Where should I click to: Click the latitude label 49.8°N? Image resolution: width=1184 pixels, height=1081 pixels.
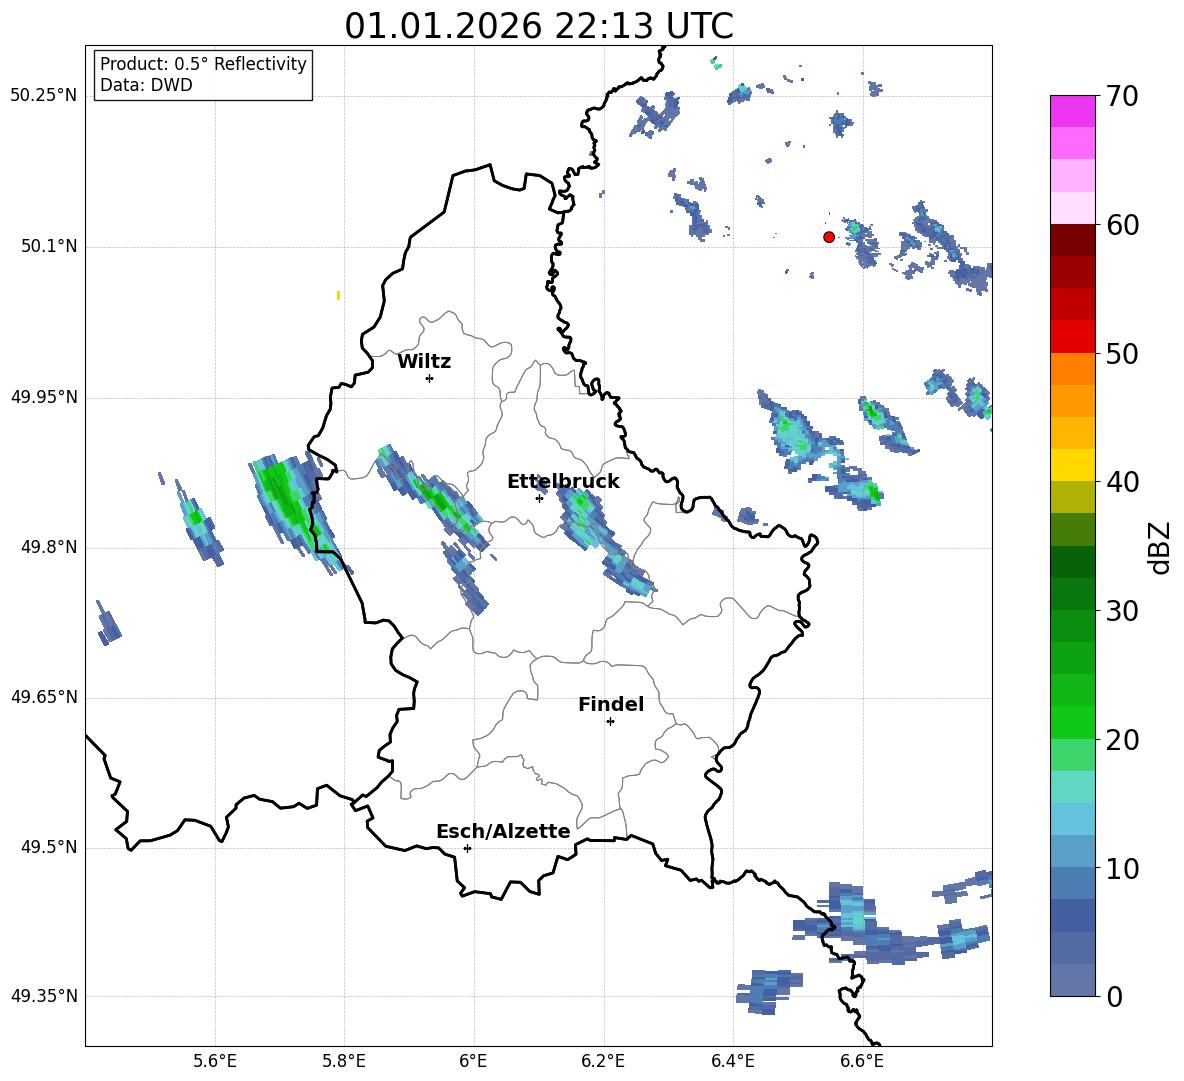click(x=49, y=547)
